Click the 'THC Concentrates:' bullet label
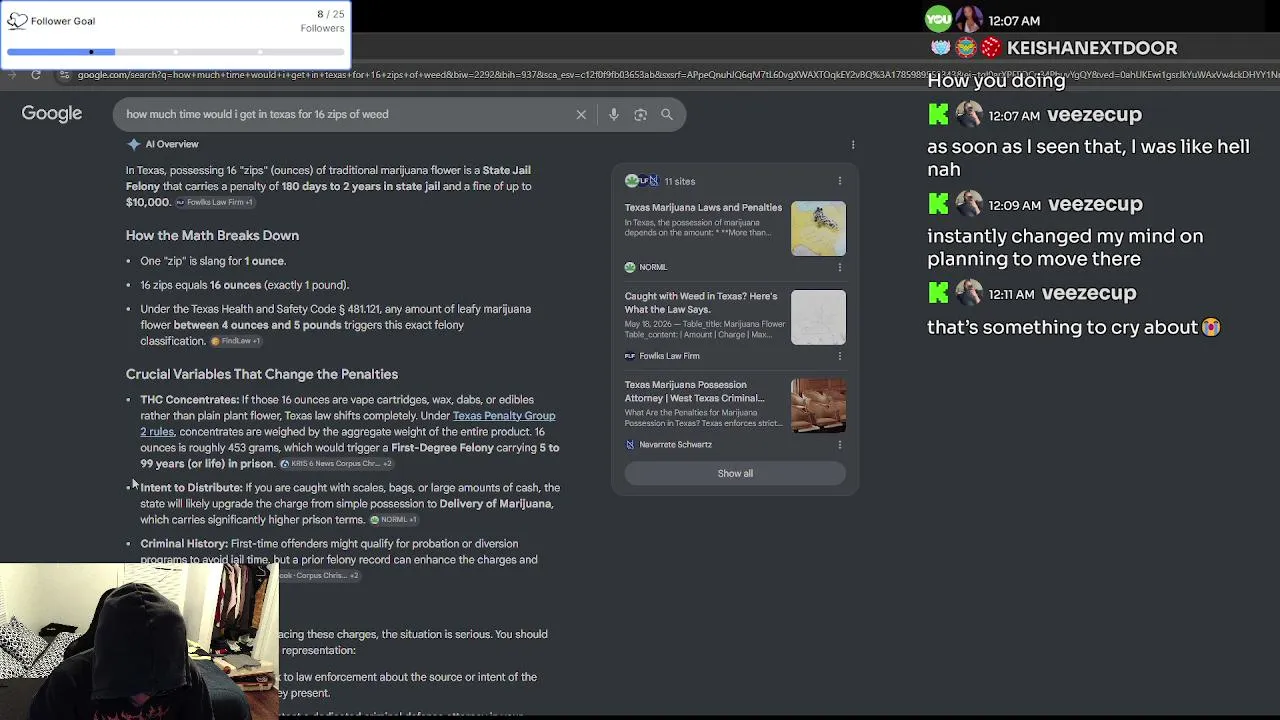Viewport: 1280px width, 720px height. click(189, 400)
